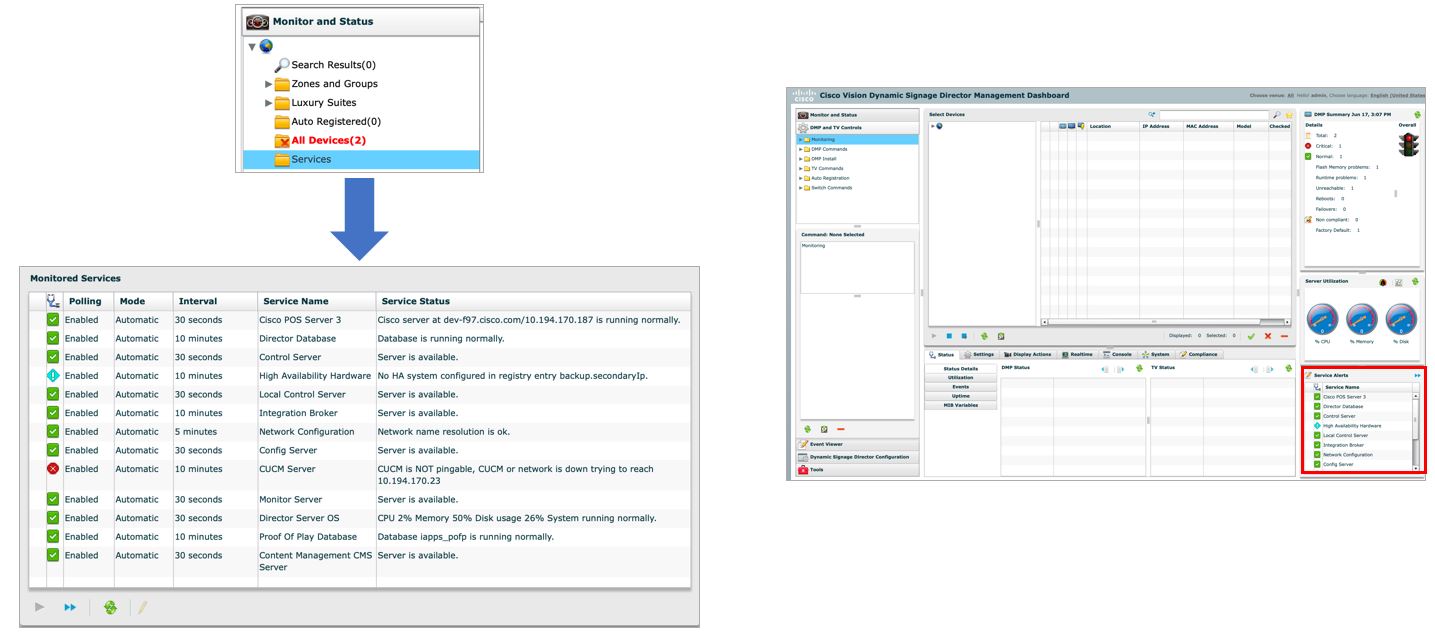Switch to the Realtime tab

click(x=1078, y=354)
